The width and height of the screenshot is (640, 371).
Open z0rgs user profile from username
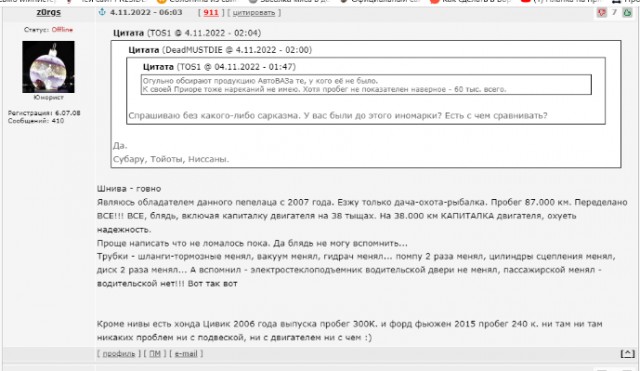pyautogui.click(x=49, y=12)
